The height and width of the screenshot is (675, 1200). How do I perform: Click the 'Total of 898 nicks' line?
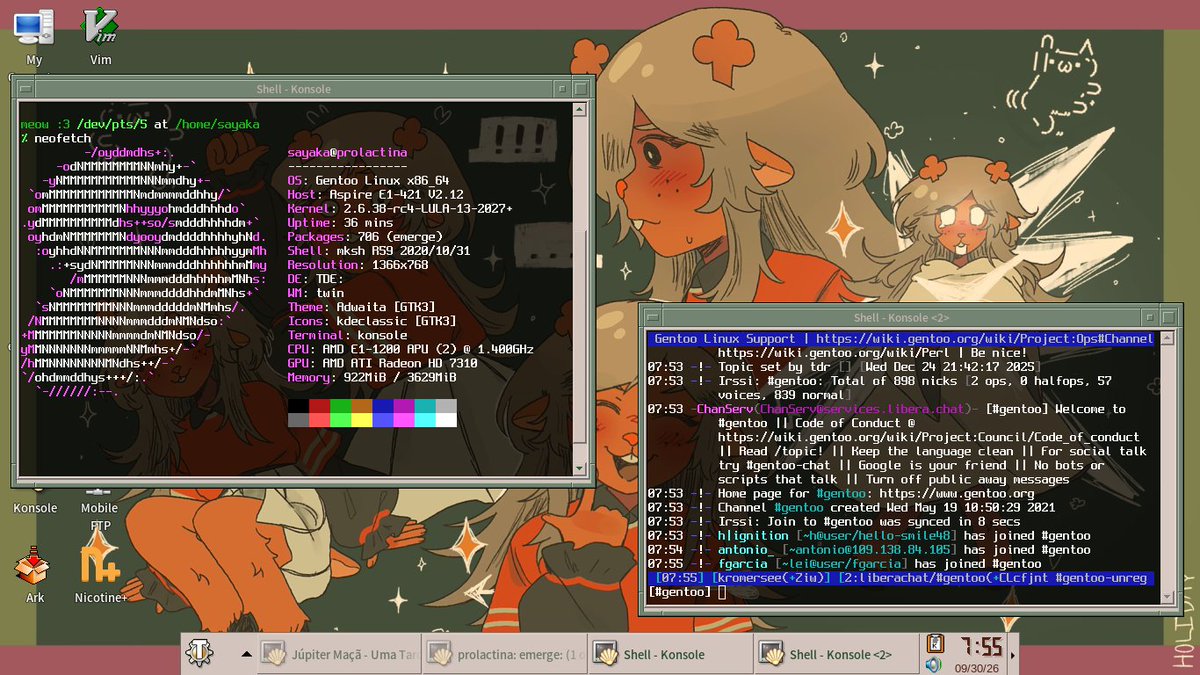coord(879,388)
